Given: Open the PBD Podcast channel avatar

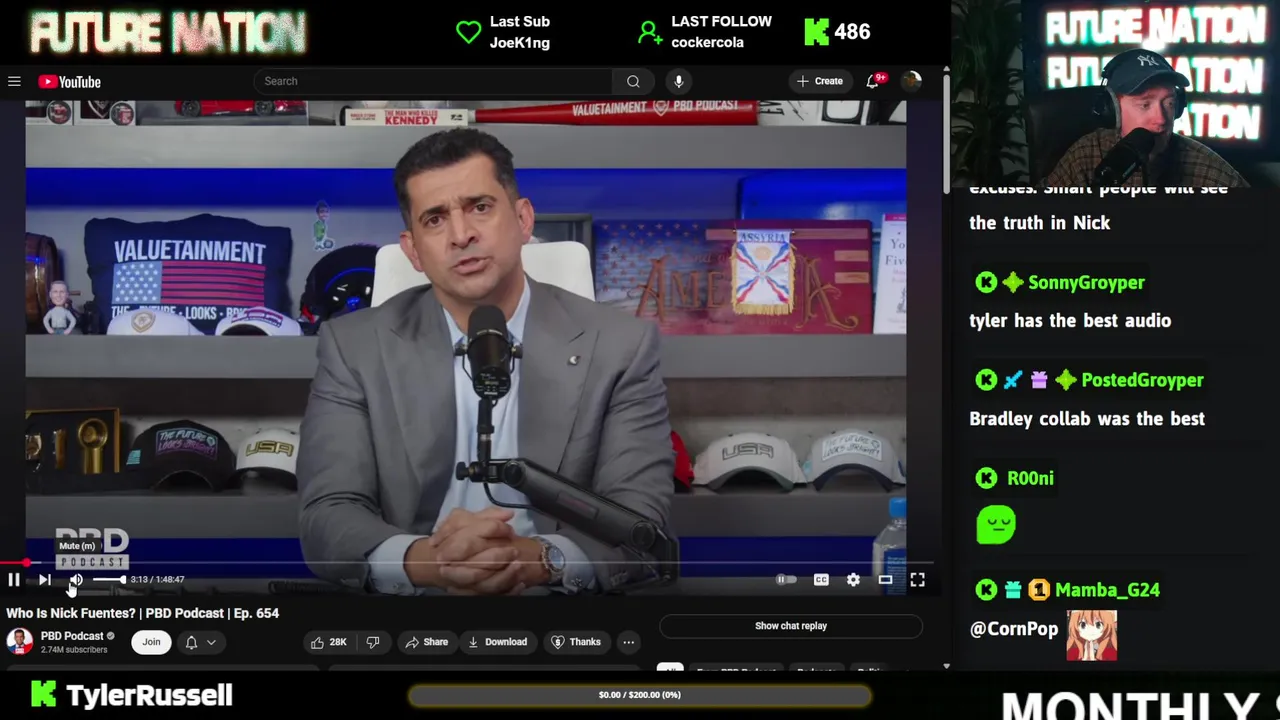Looking at the screenshot, I should (20, 641).
